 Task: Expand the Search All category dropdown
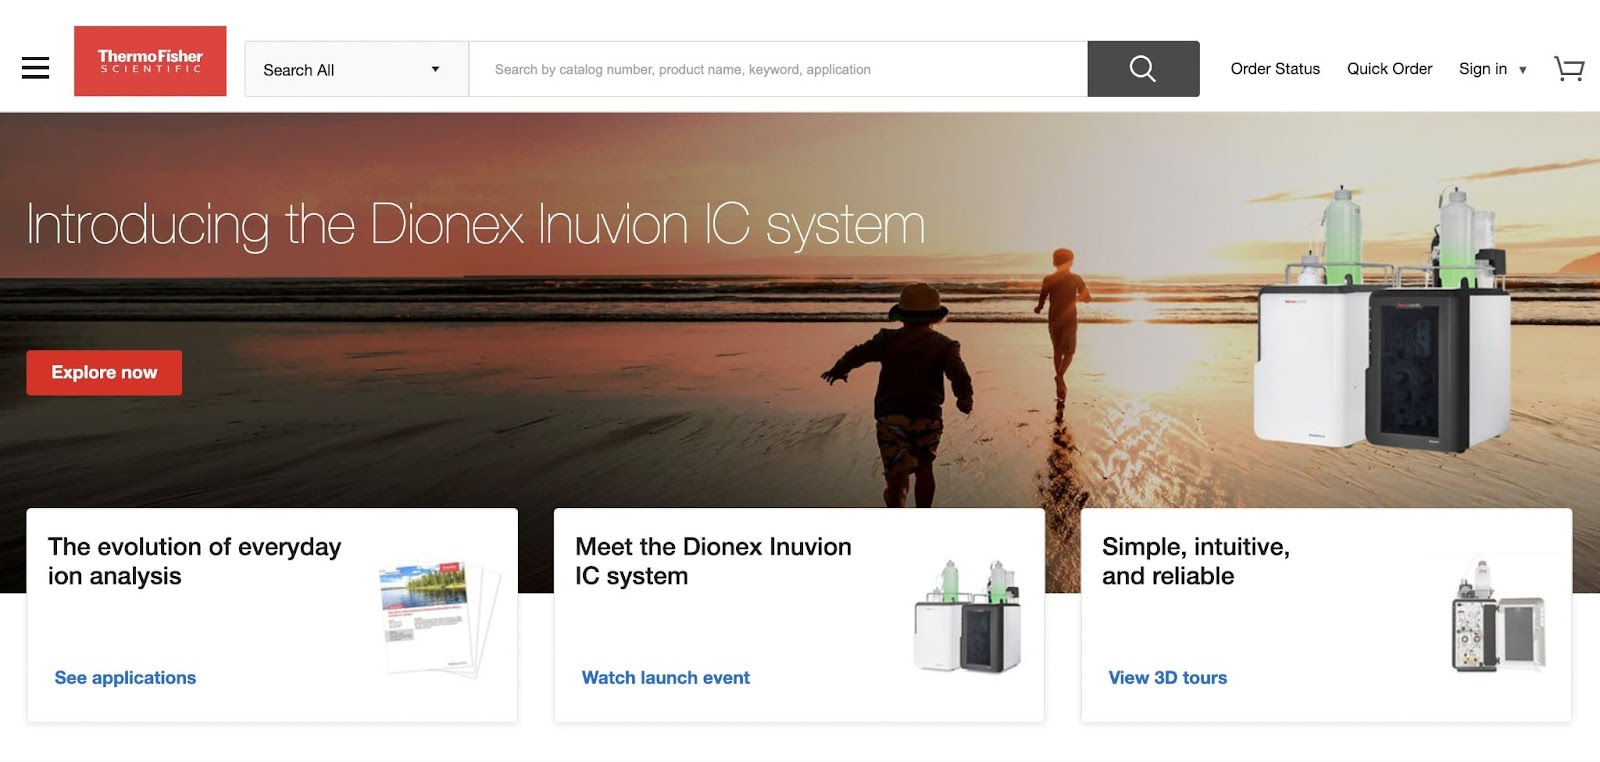[356, 69]
